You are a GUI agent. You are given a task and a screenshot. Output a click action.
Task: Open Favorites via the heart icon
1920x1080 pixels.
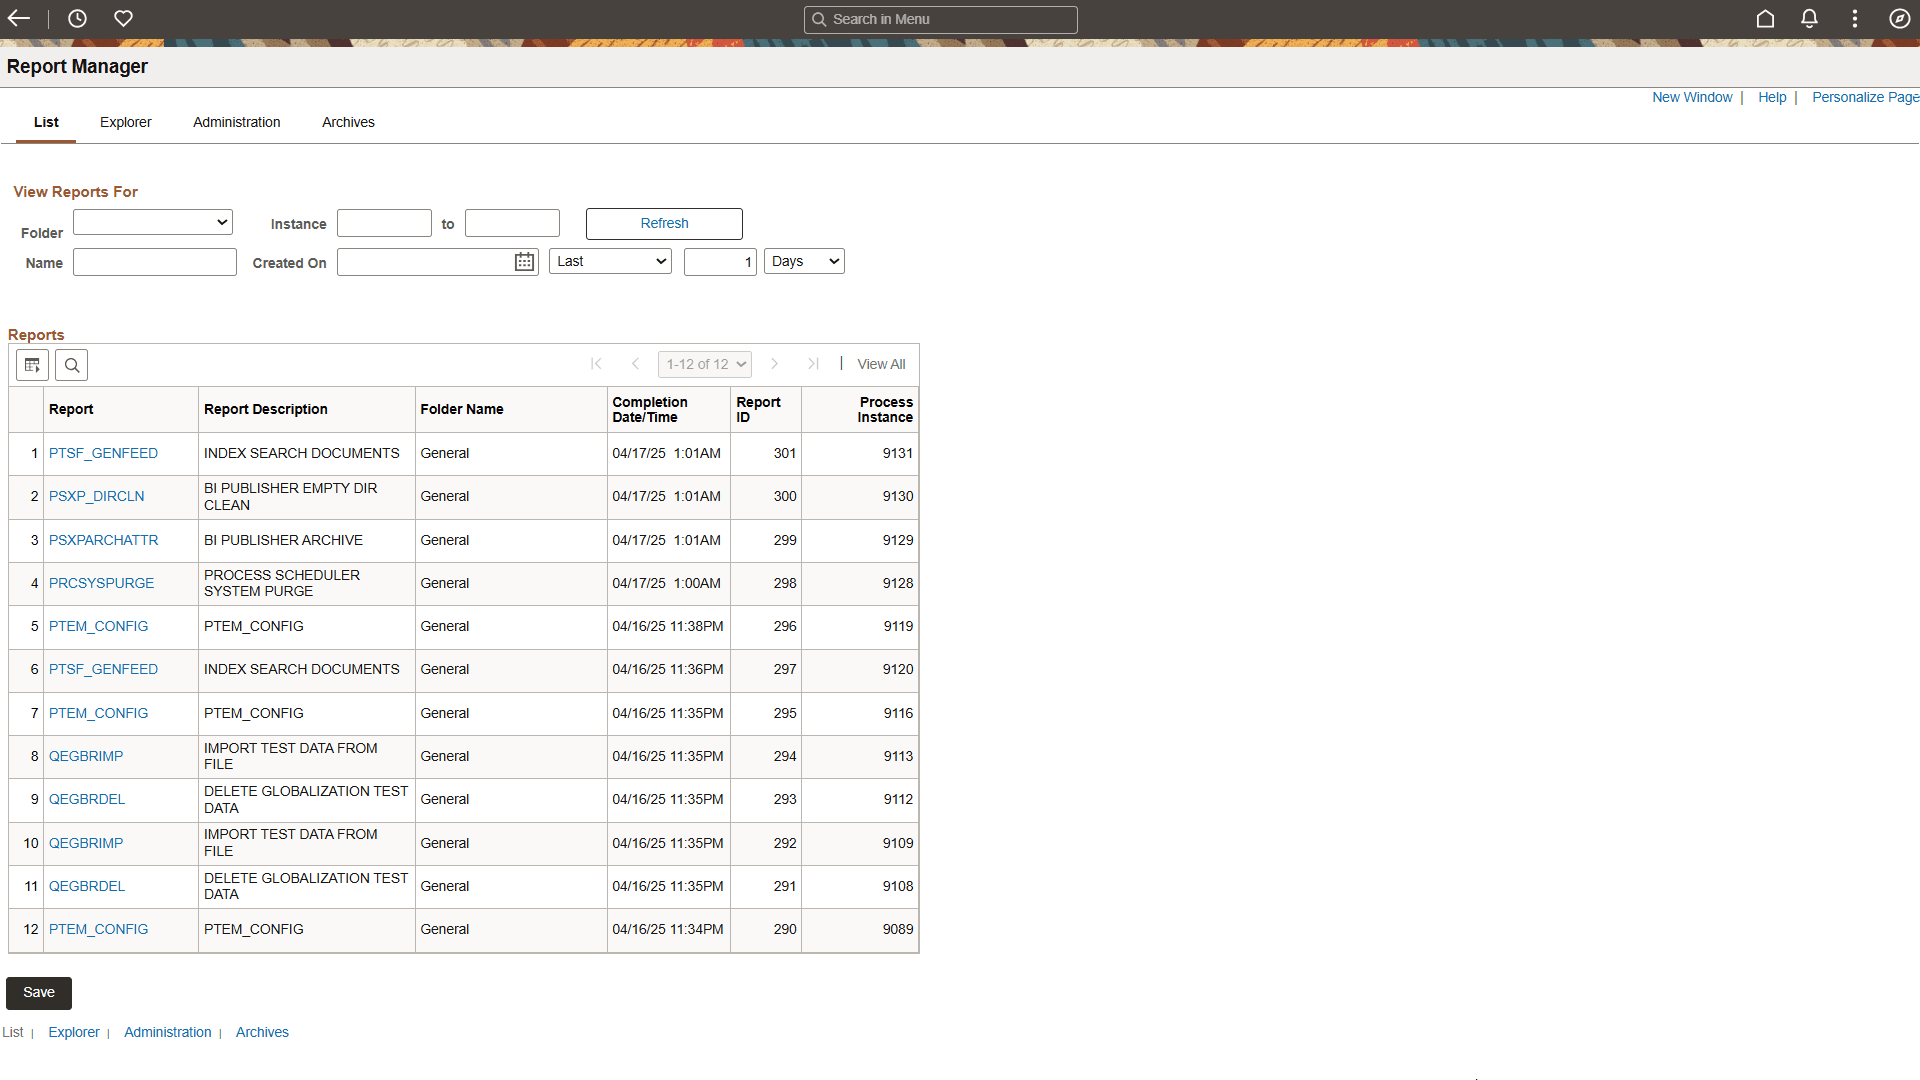(x=123, y=18)
